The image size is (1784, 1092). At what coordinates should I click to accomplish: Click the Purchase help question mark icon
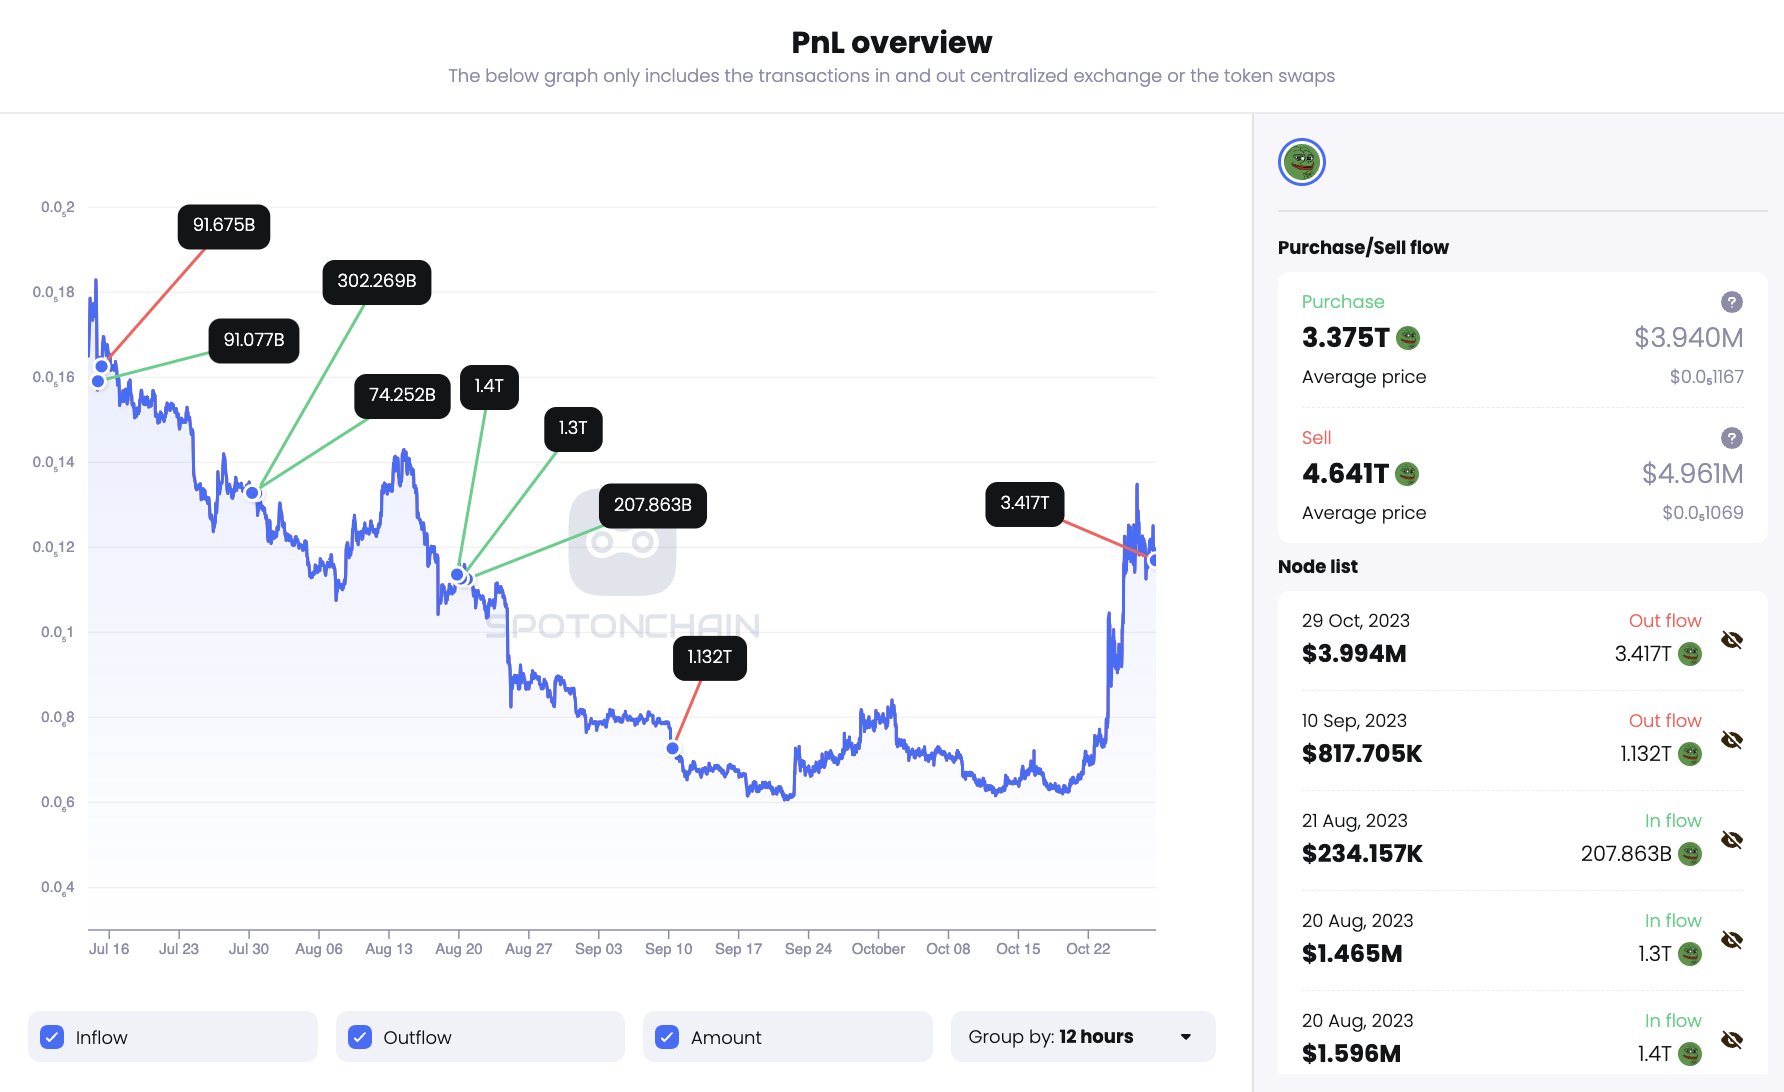(x=1731, y=302)
